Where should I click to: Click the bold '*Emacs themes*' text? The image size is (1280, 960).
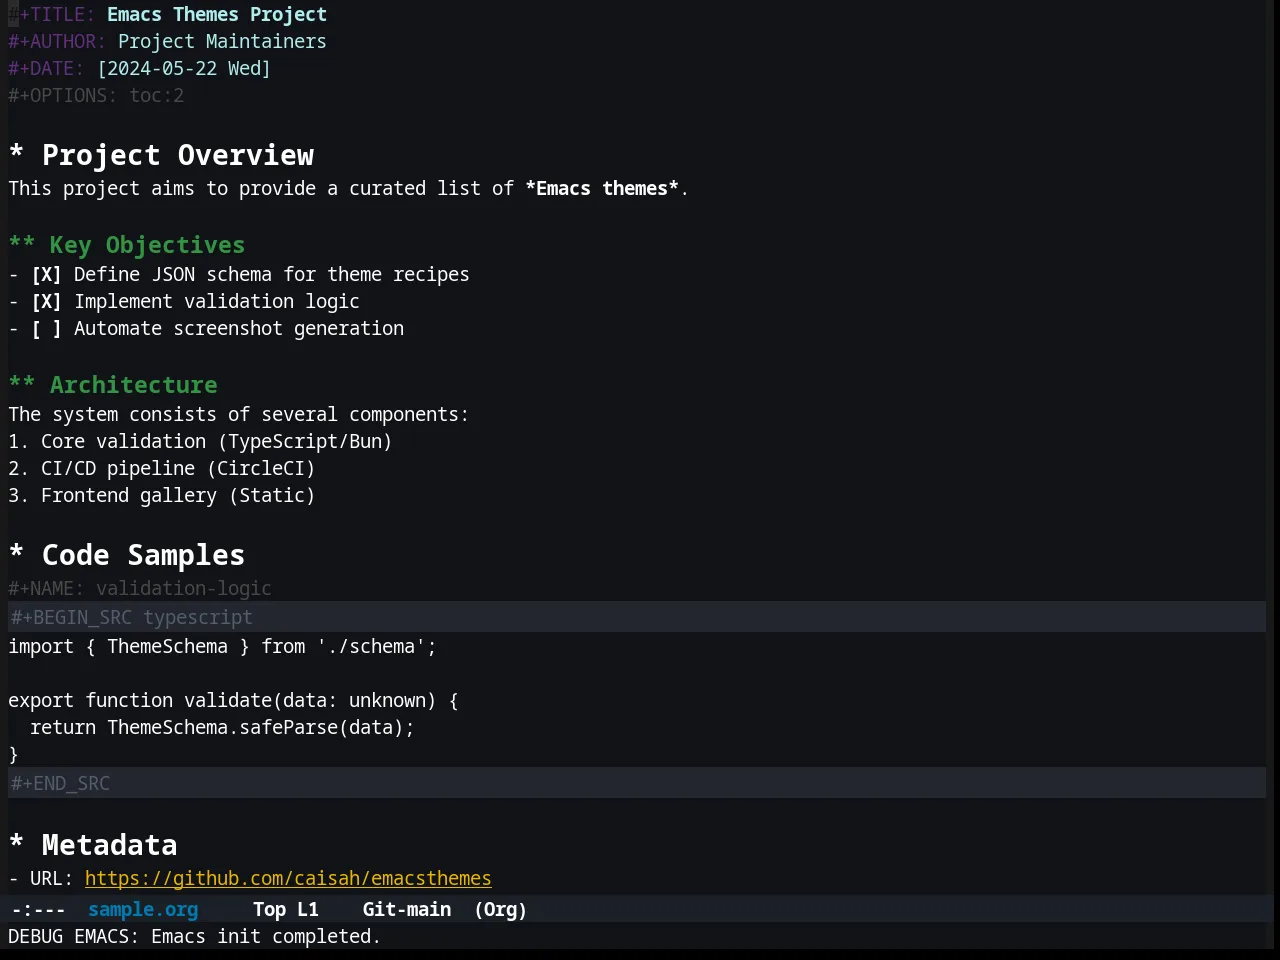click(602, 188)
